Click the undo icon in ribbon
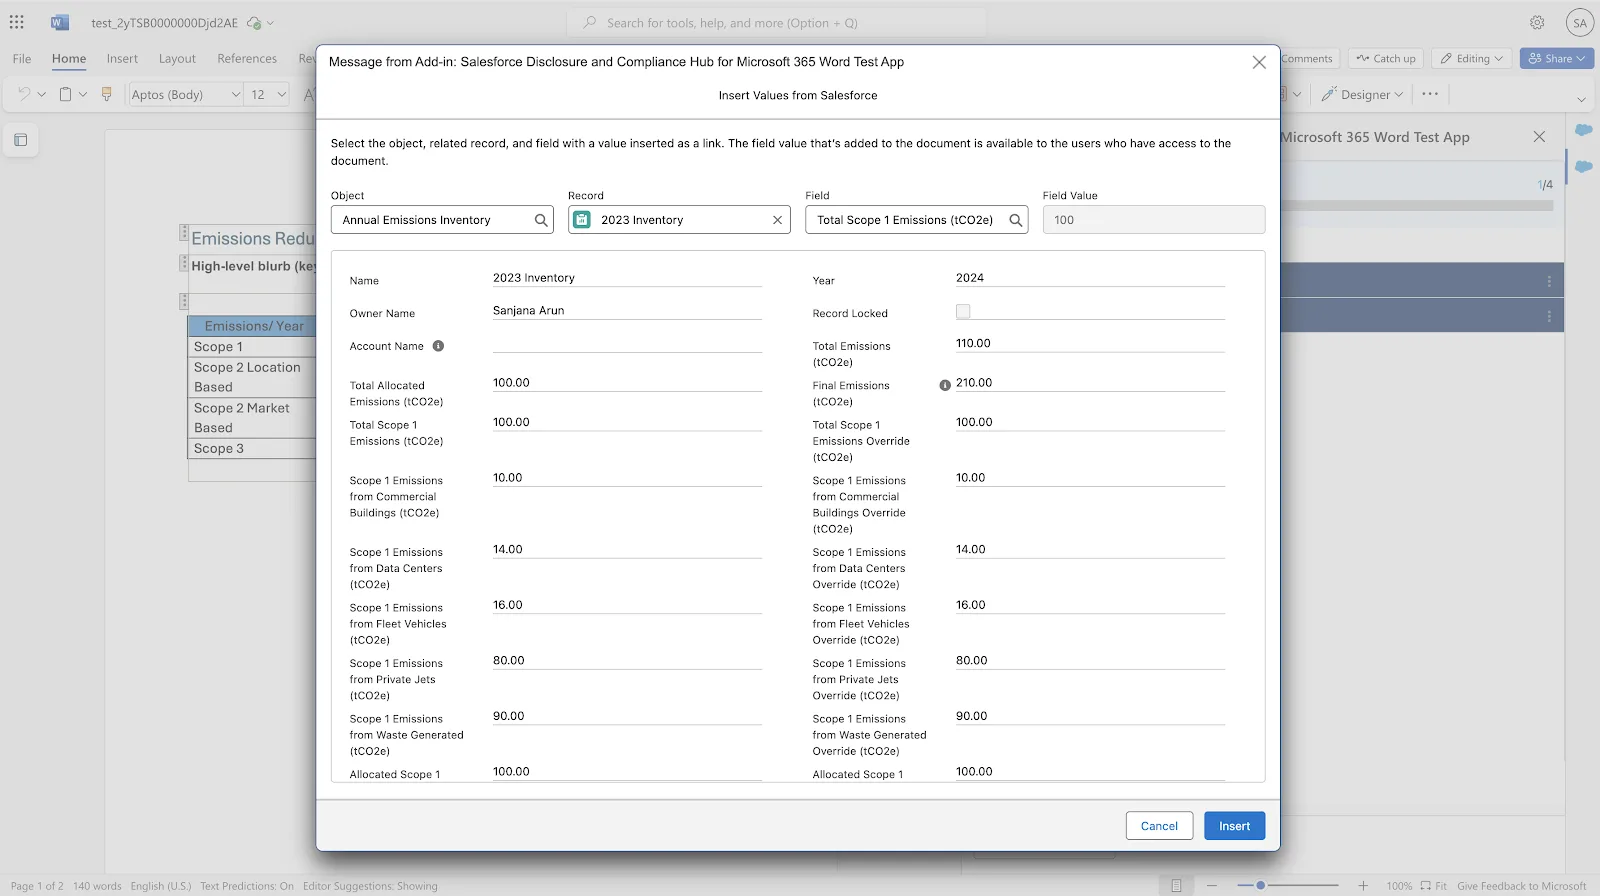The image size is (1600, 896). click(24, 94)
